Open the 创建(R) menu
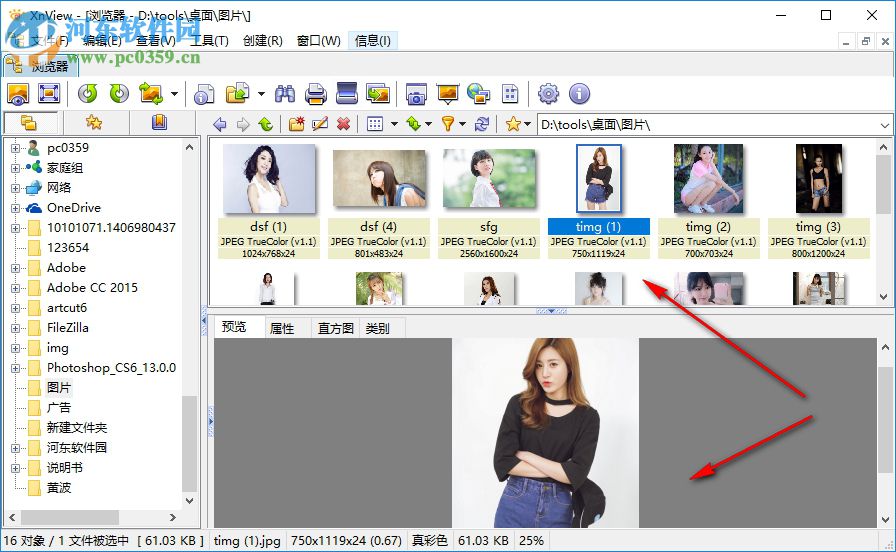The width and height of the screenshot is (896, 552). click(263, 41)
